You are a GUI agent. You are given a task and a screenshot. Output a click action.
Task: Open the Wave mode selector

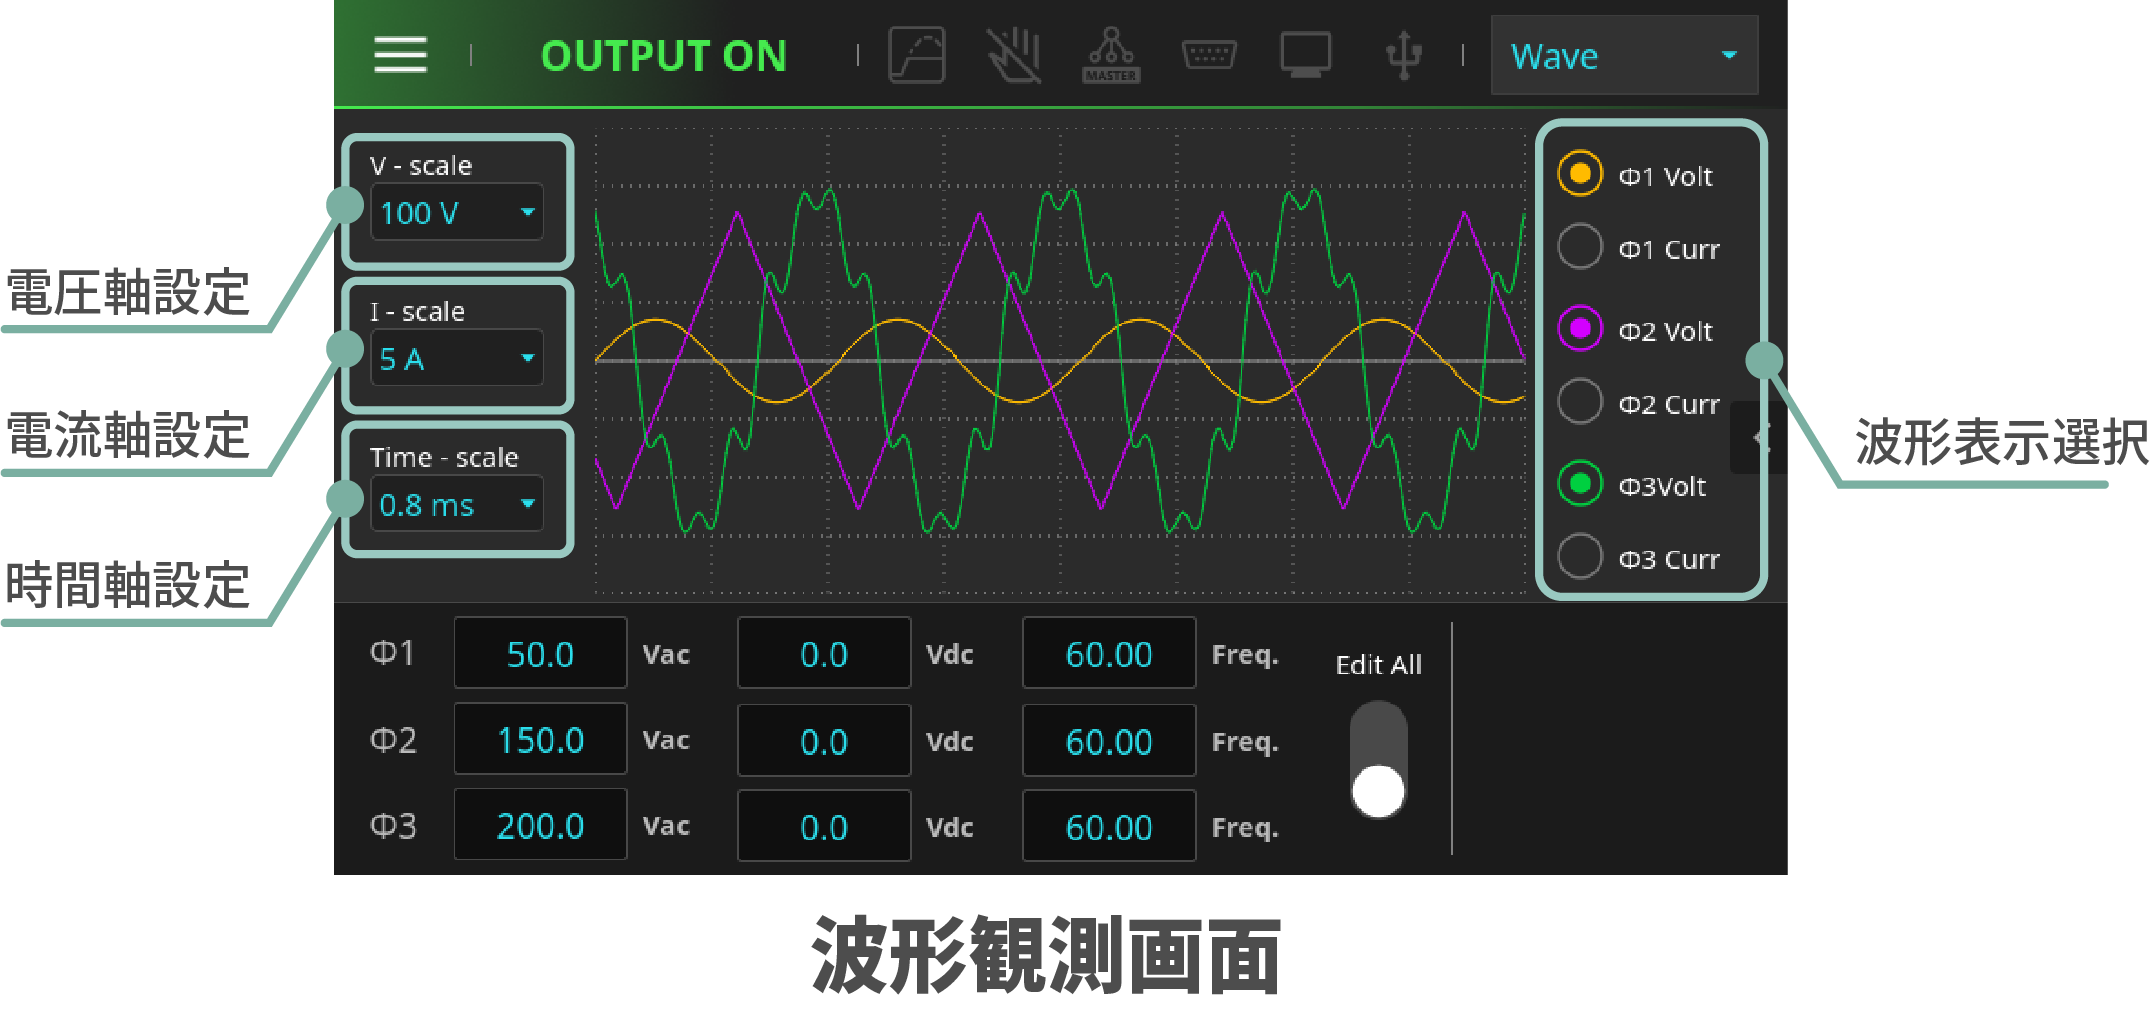(x=1623, y=56)
